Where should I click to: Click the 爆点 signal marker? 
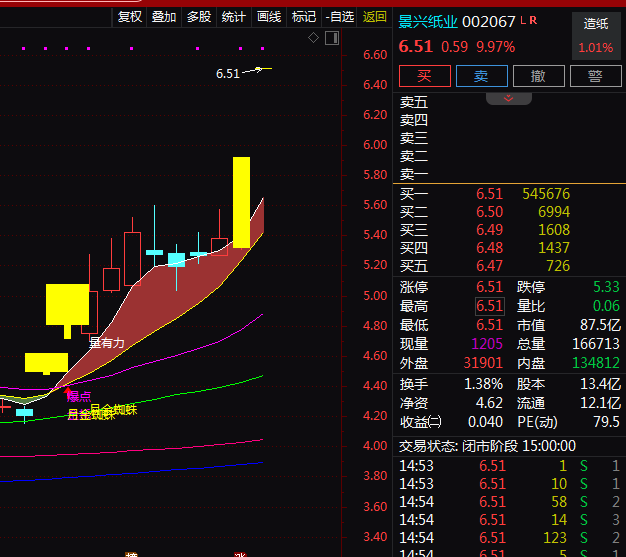pos(79,396)
